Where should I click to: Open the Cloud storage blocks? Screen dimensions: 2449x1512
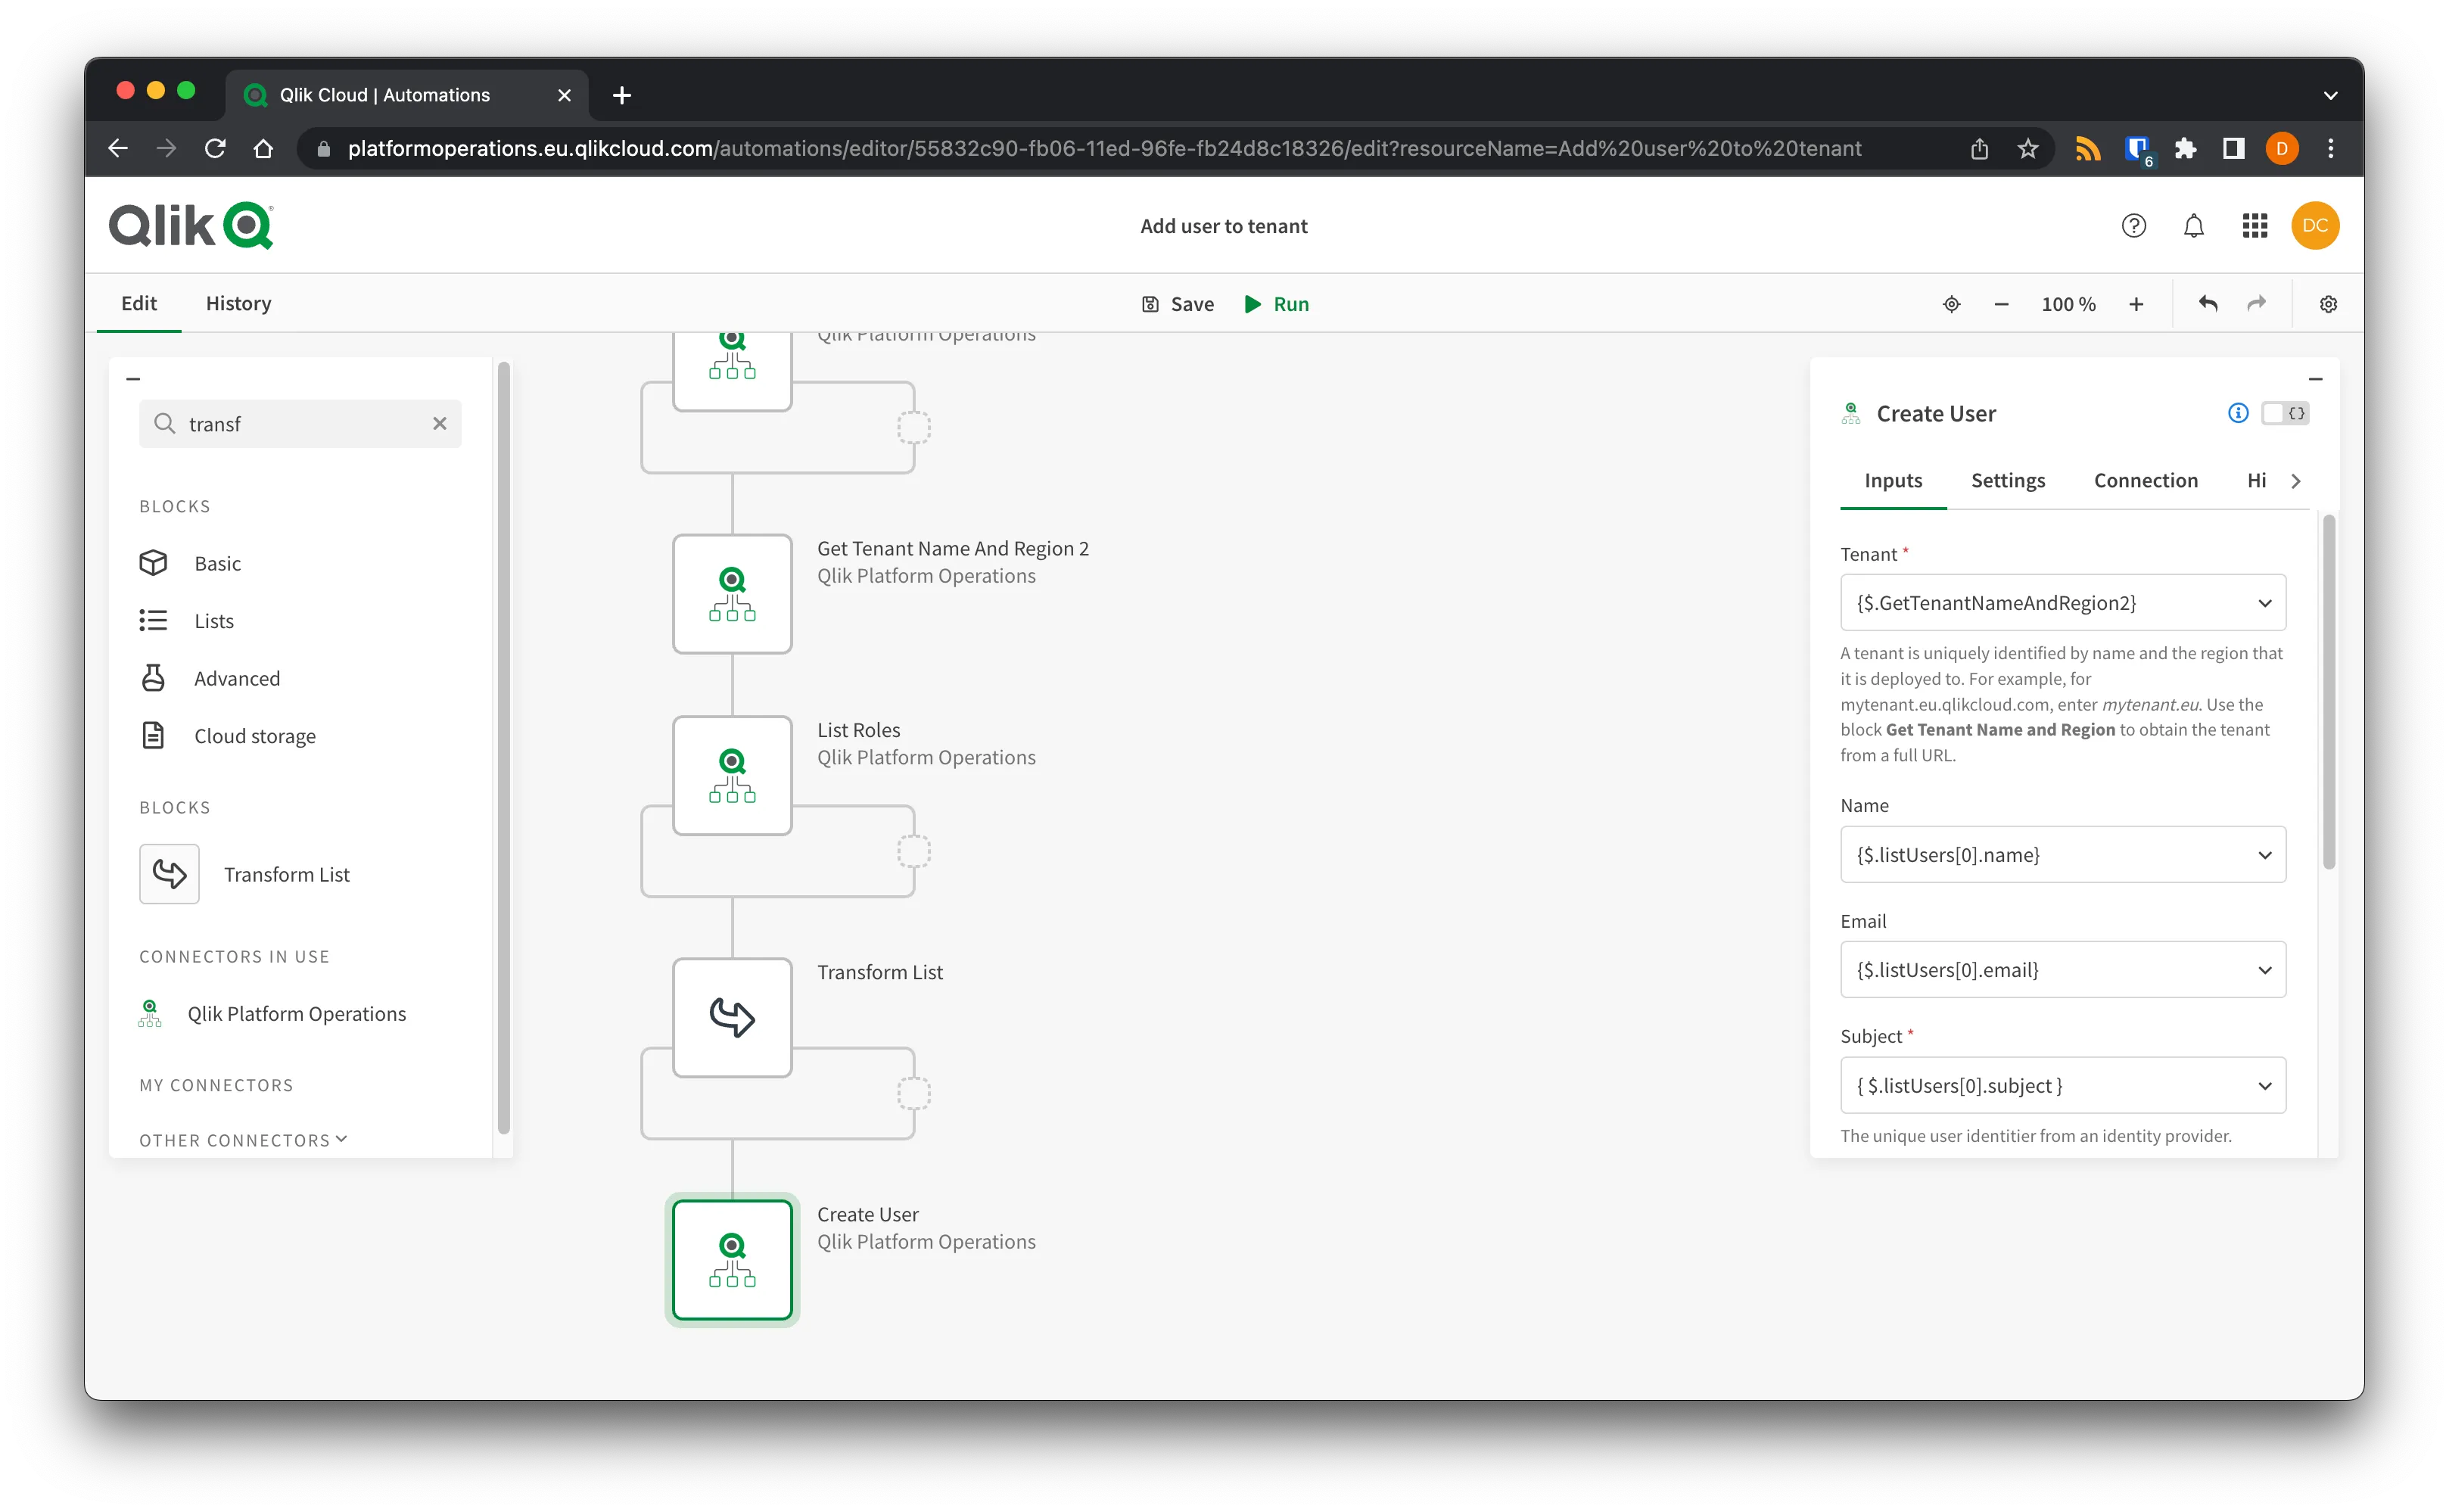(254, 735)
